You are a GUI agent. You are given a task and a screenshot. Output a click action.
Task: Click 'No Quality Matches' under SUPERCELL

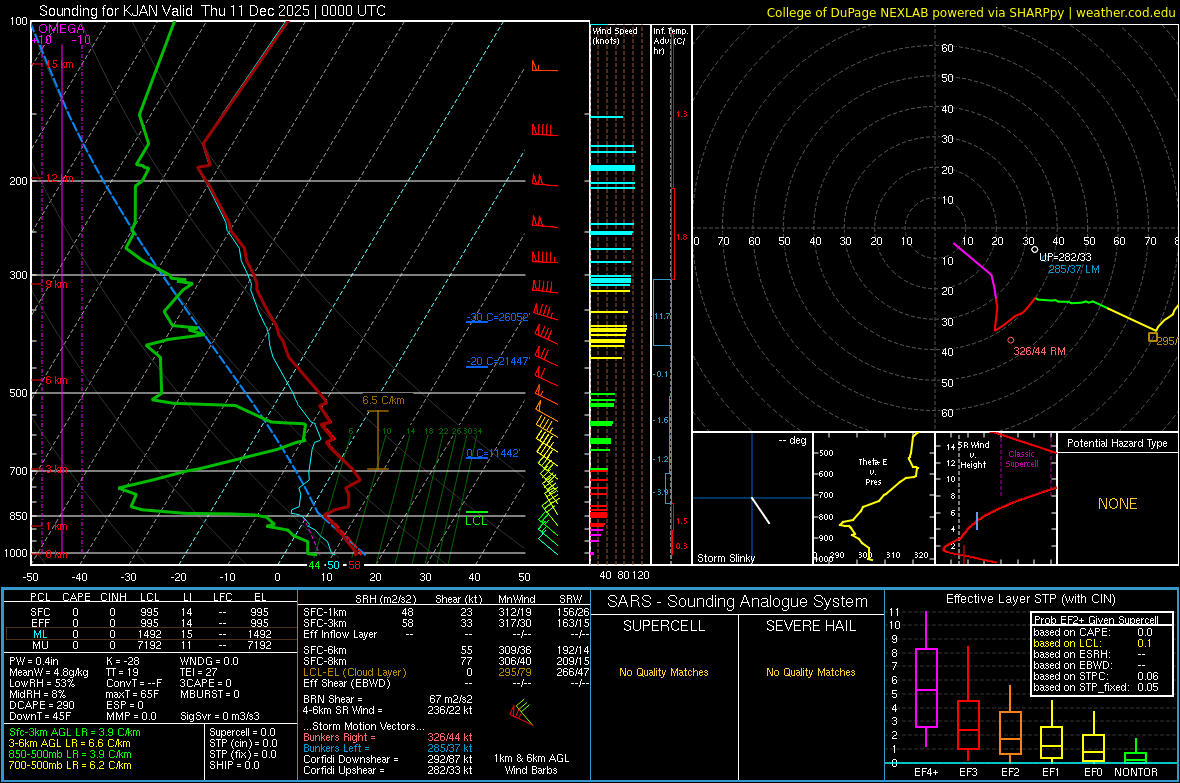click(x=664, y=672)
